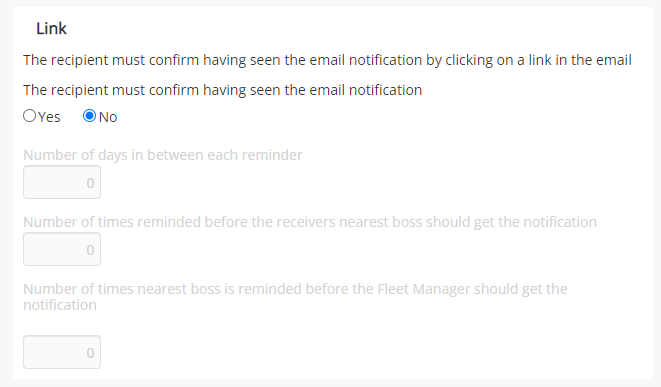
Task: Click the "No" label text
Action: pos(108,117)
